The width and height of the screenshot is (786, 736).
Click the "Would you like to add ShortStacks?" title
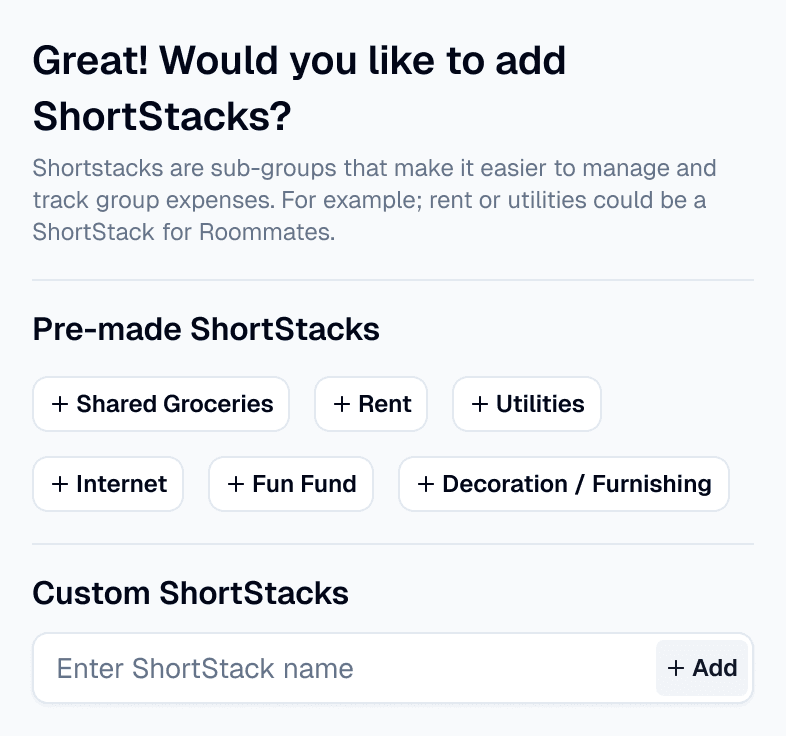click(300, 89)
